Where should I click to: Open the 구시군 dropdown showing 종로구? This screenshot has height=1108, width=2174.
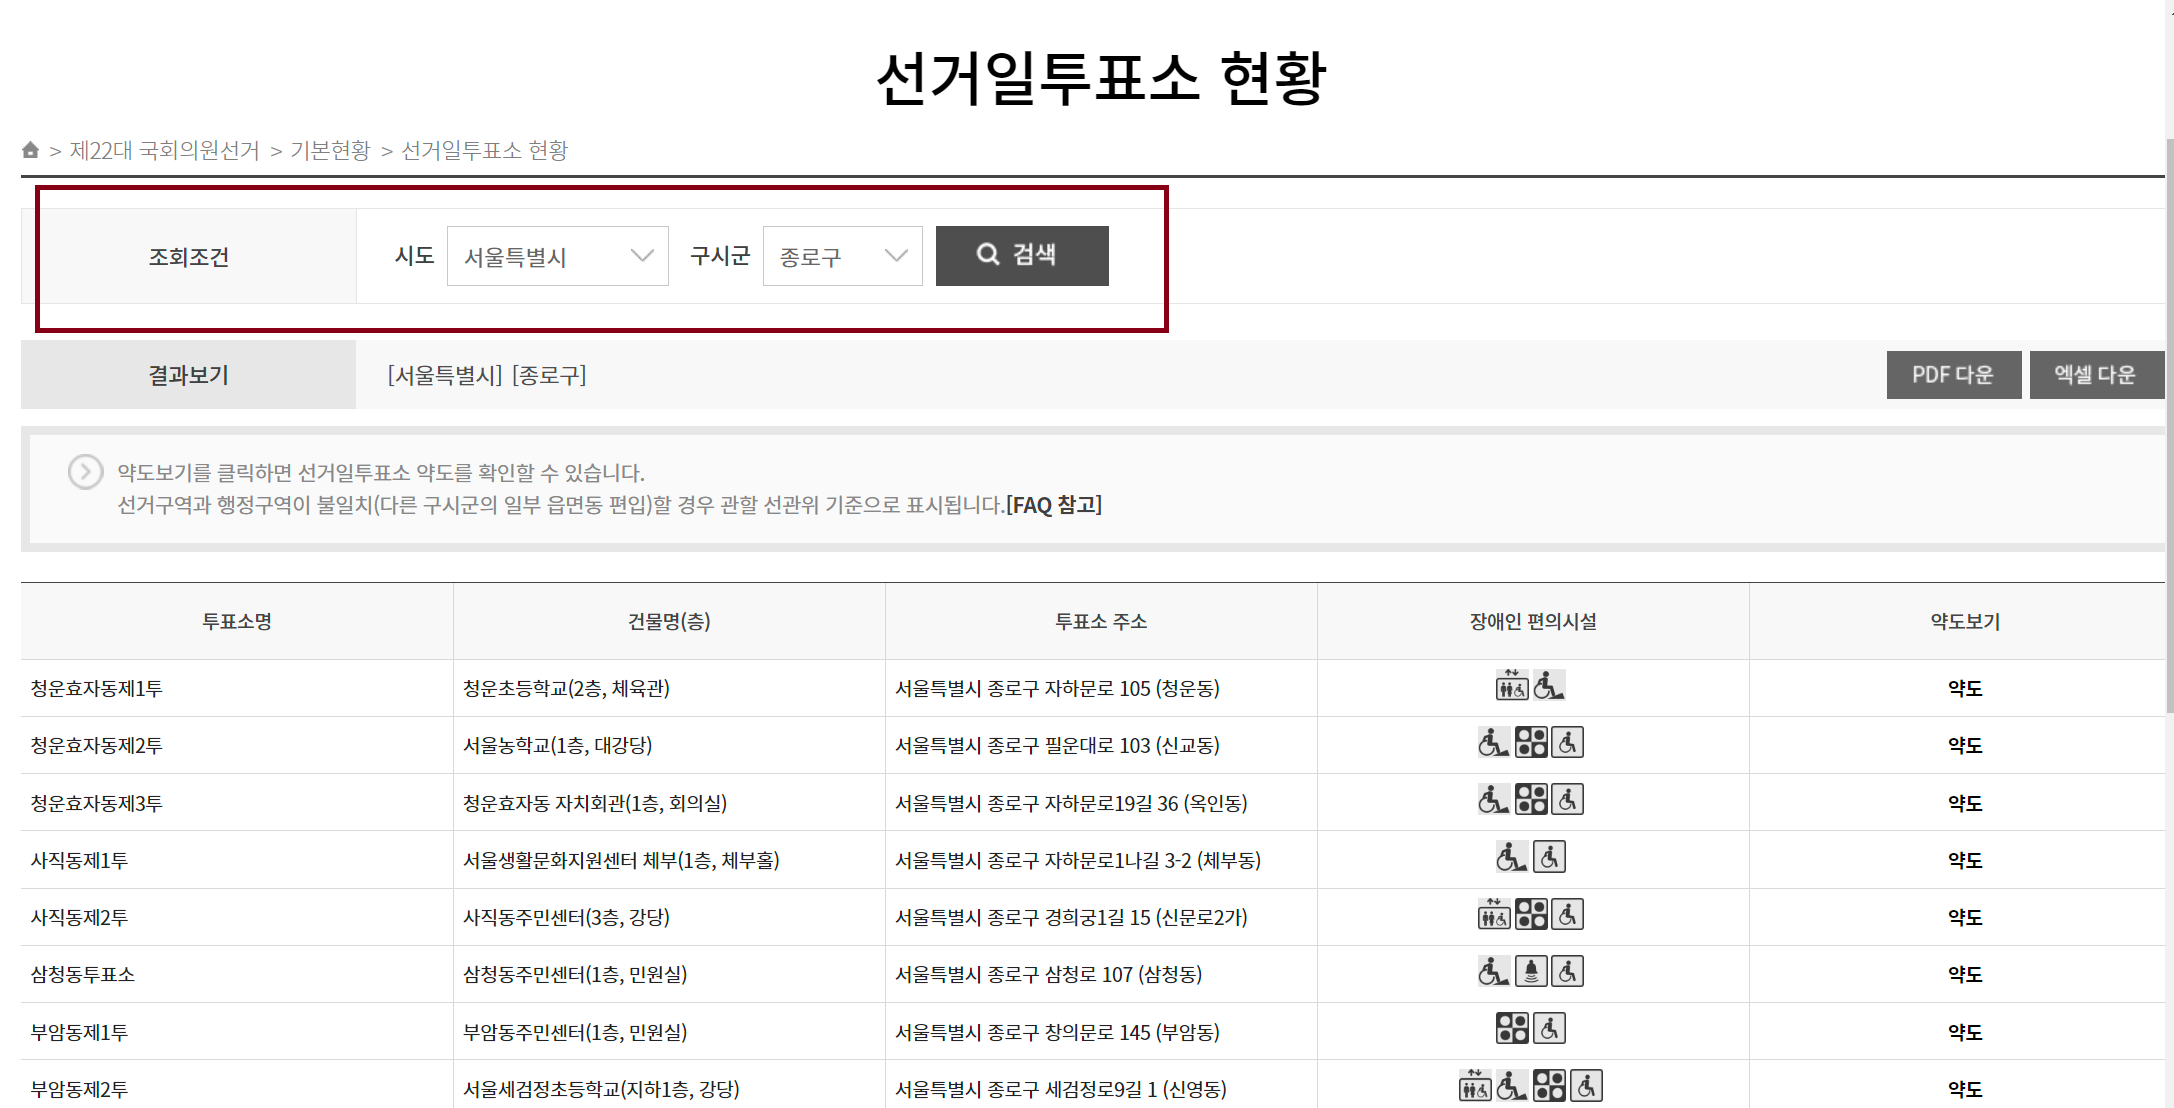pyautogui.click(x=843, y=256)
